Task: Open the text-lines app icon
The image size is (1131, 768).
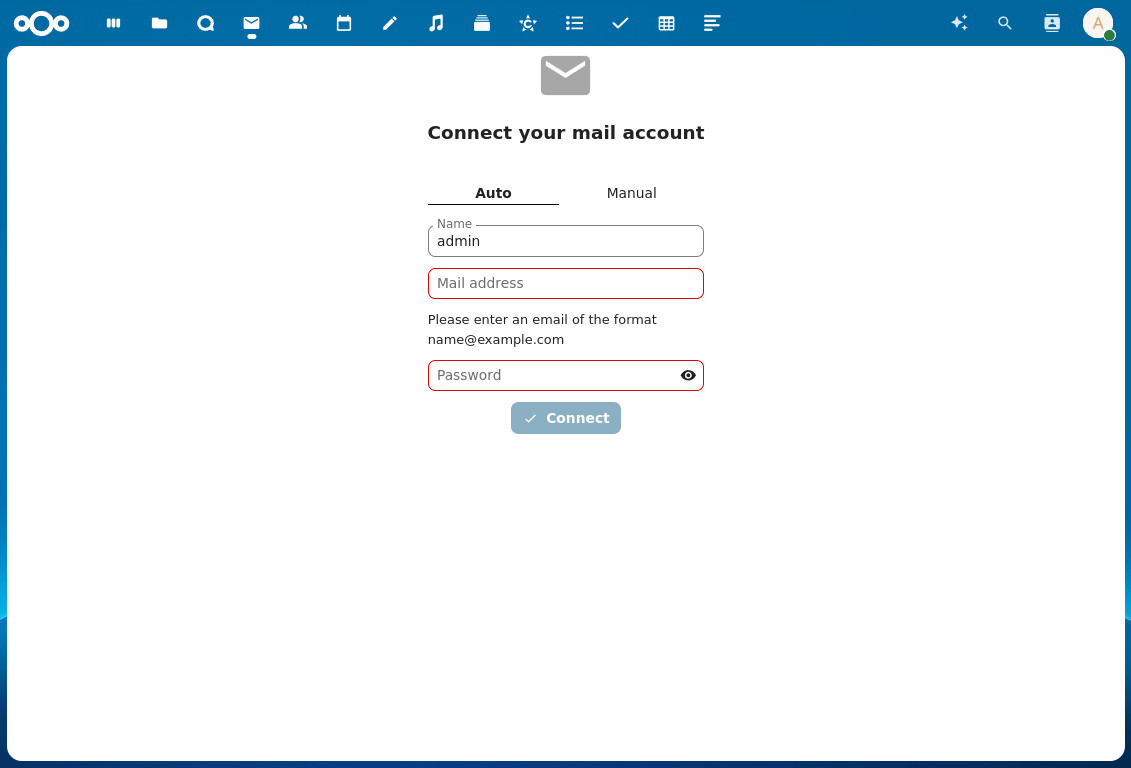Action: tap(712, 23)
